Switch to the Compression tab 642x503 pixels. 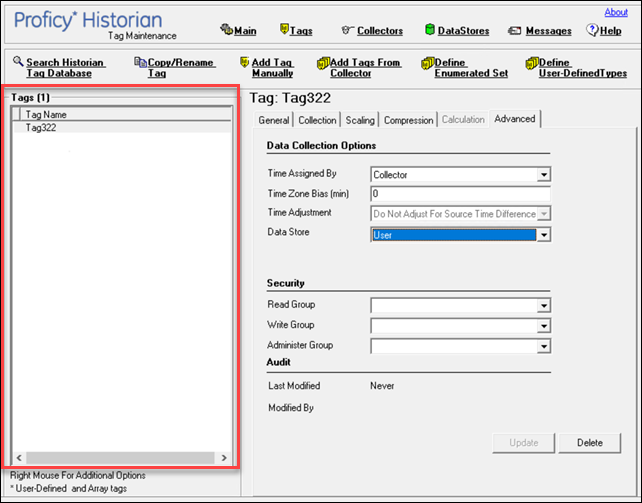408,120
